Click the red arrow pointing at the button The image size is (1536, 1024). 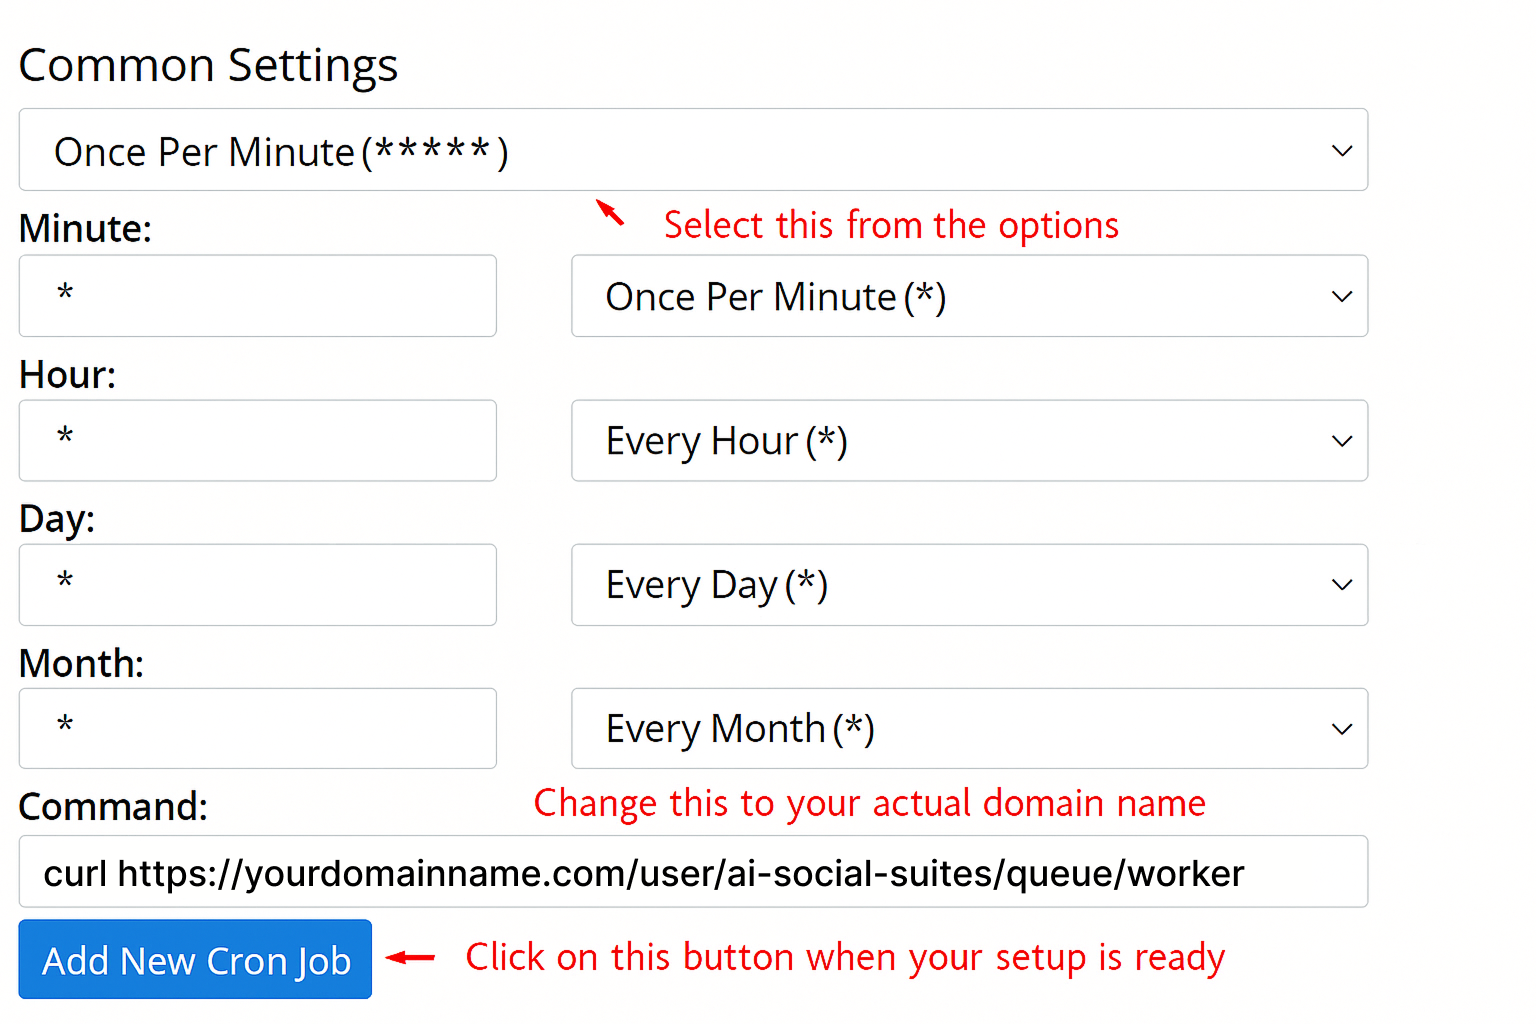point(410,959)
